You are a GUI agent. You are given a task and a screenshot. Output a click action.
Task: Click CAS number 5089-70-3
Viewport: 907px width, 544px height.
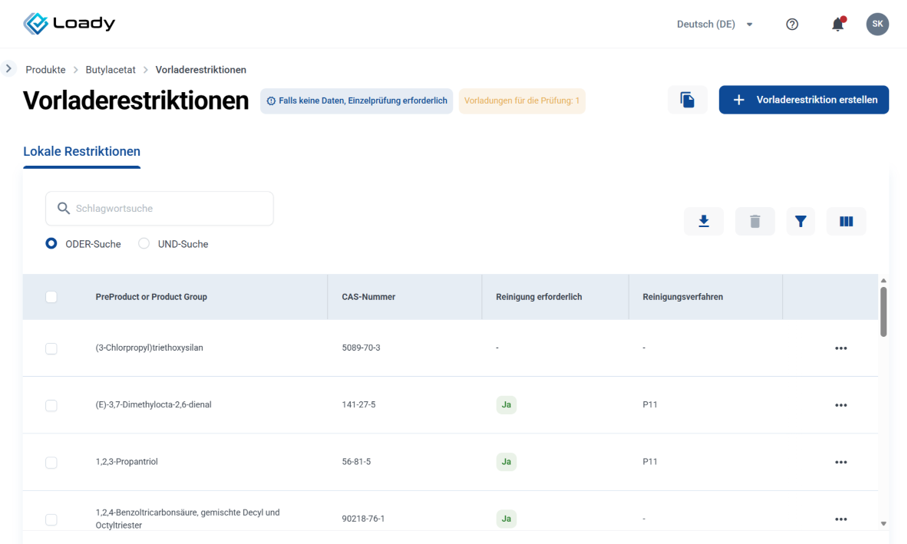coord(361,348)
